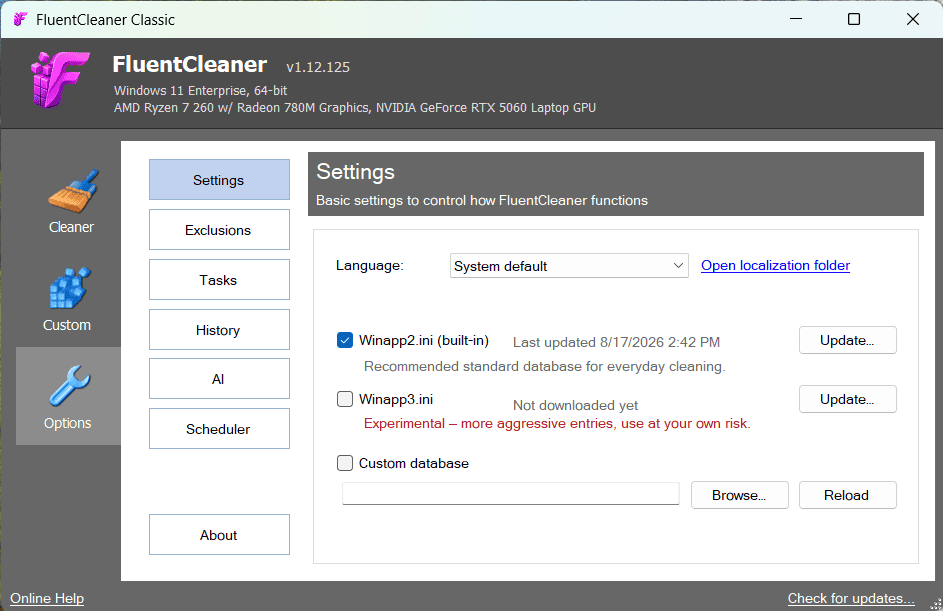The image size is (943, 611).
Task: Click the window resize grip in corner
Action: click(936, 604)
